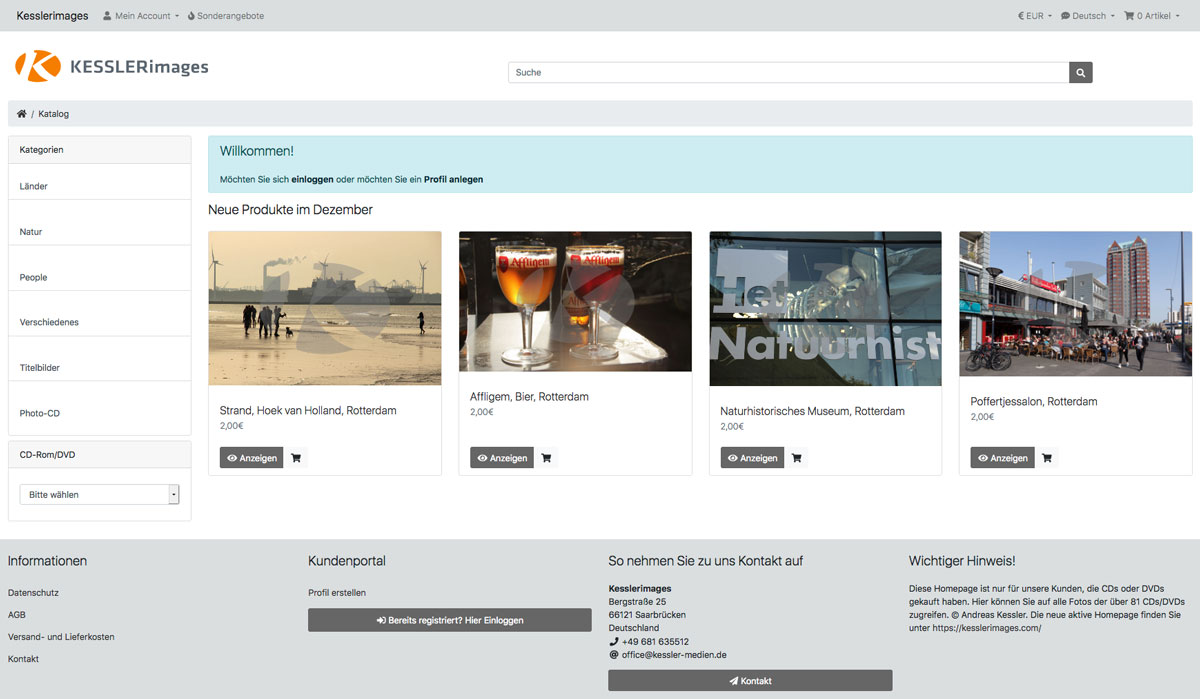This screenshot has height=699, width=1200.
Task: Add Affligem, Bier product to cart
Action: point(546,458)
